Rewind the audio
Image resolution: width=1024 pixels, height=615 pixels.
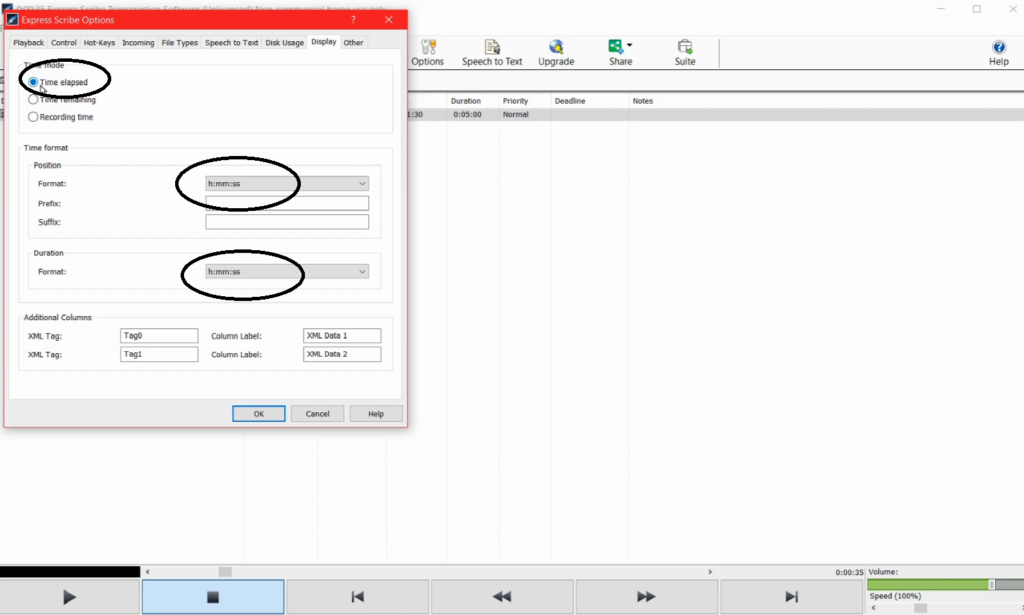coord(502,597)
